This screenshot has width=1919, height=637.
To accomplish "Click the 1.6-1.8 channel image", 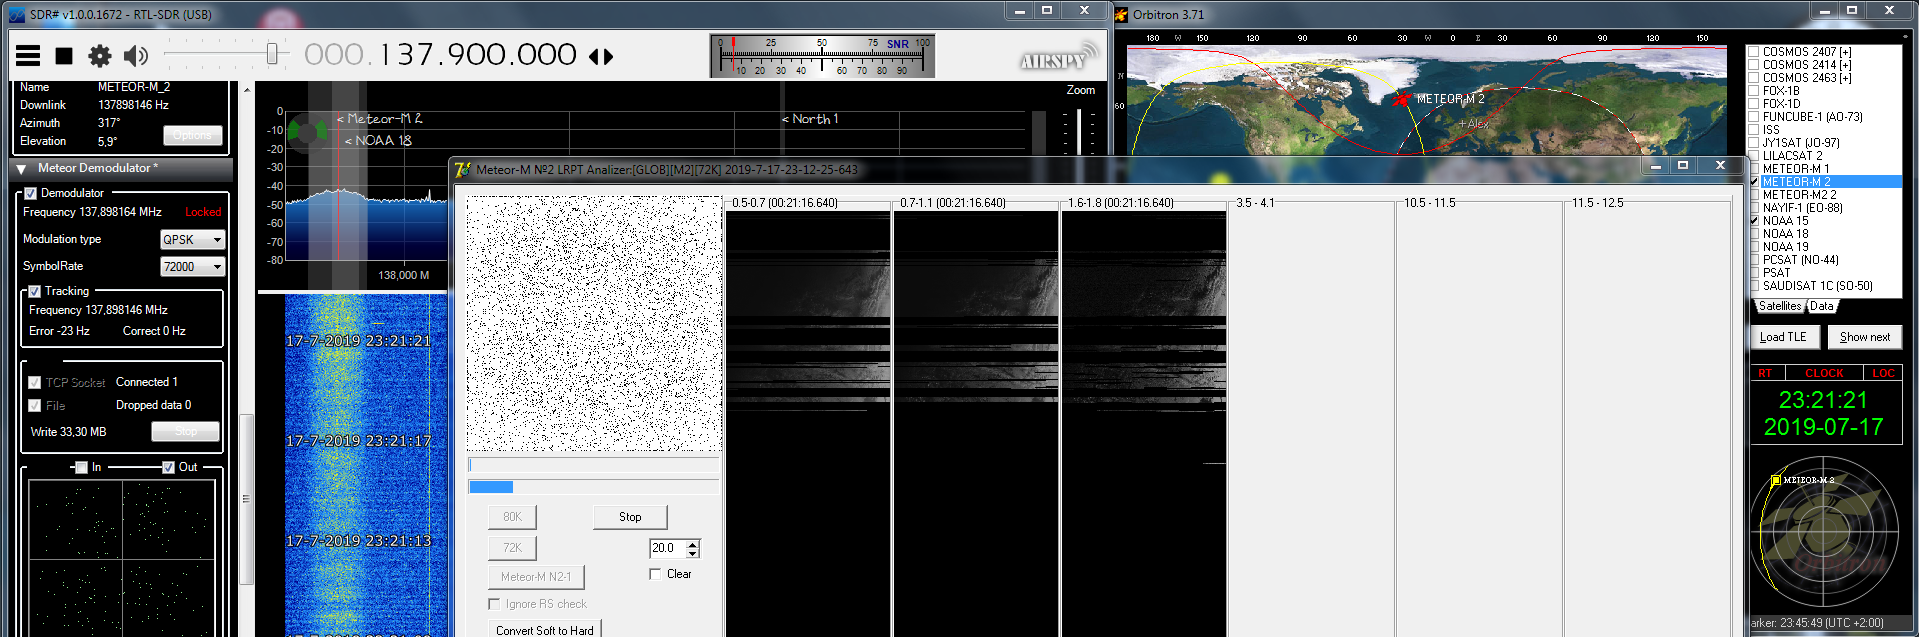I will 1144,423.
